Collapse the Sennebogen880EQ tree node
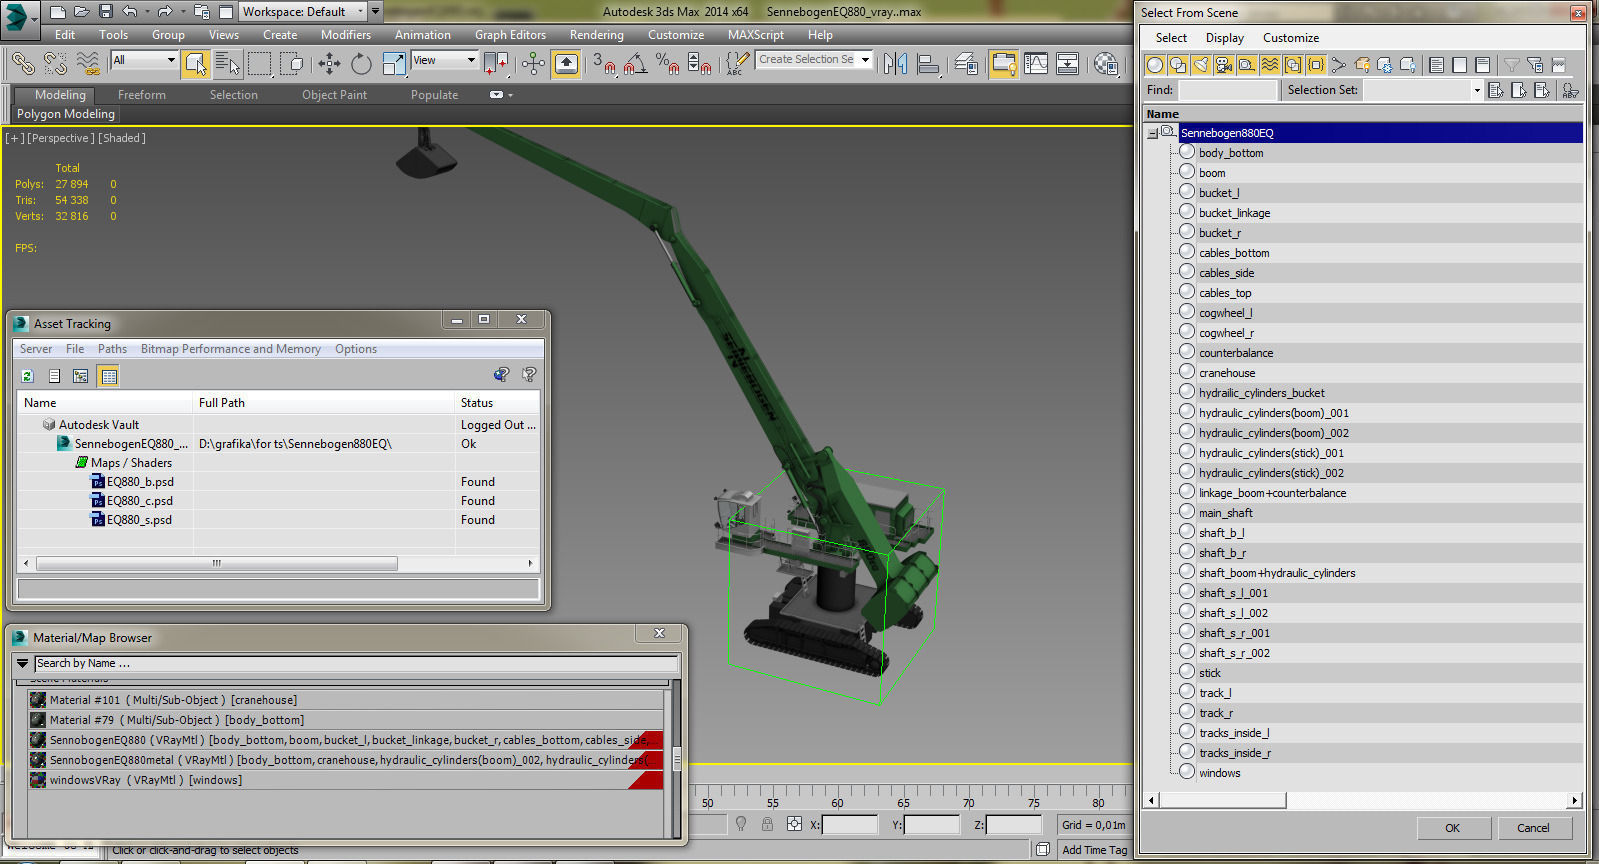This screenshot has width=1599, height=864. (1152, 133)
